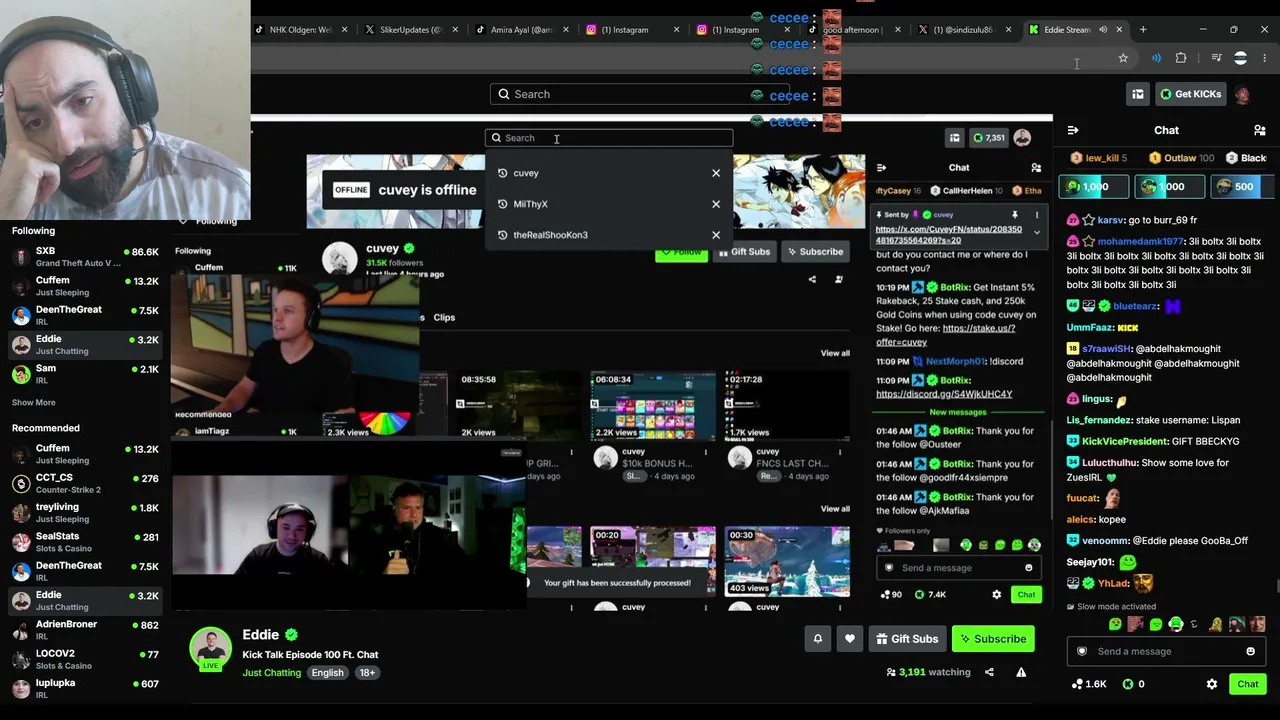This screenshot has height=720, width=1280.
Task: Click lew_kill in the gift leaderboard
Action: [1099, 158]
